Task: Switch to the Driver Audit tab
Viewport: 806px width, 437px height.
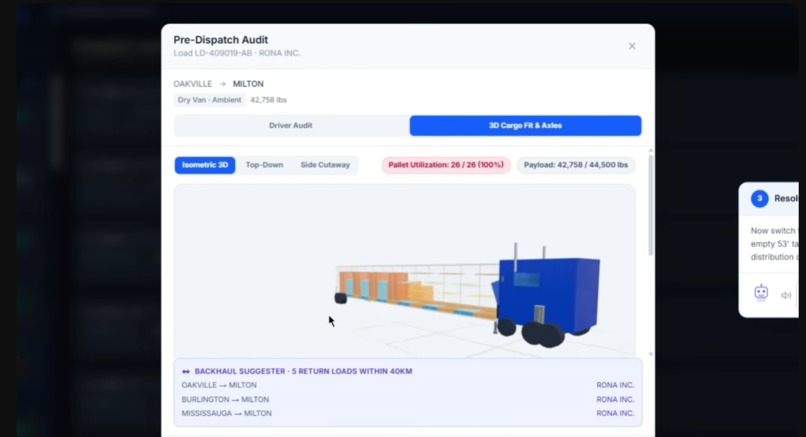Action: [x=291, y=125]
